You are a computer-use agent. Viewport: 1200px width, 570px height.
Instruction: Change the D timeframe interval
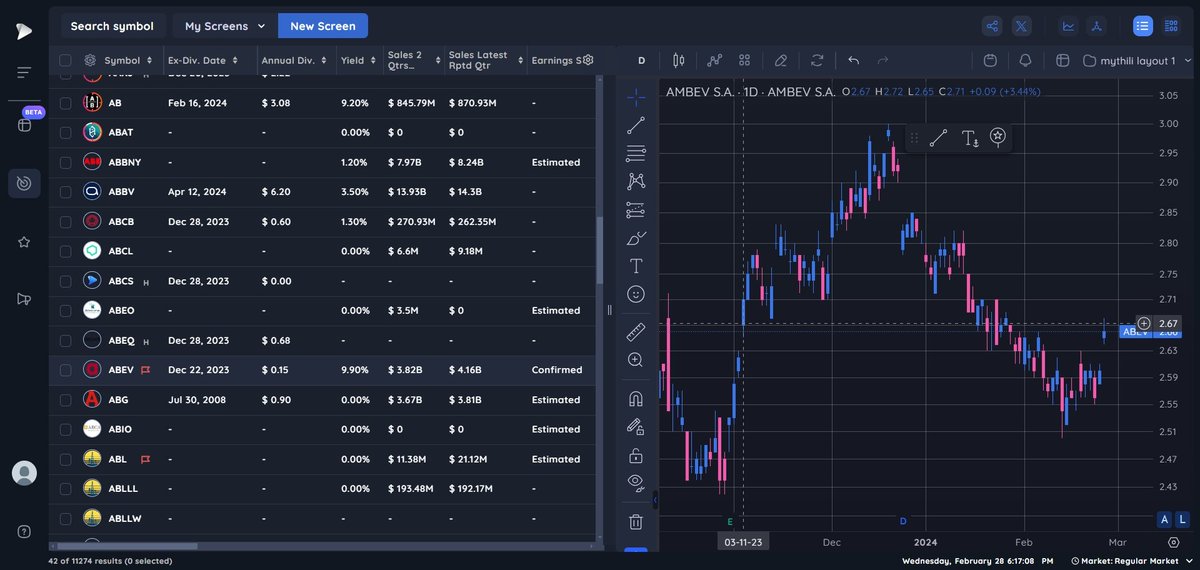[x=642, y=60]
